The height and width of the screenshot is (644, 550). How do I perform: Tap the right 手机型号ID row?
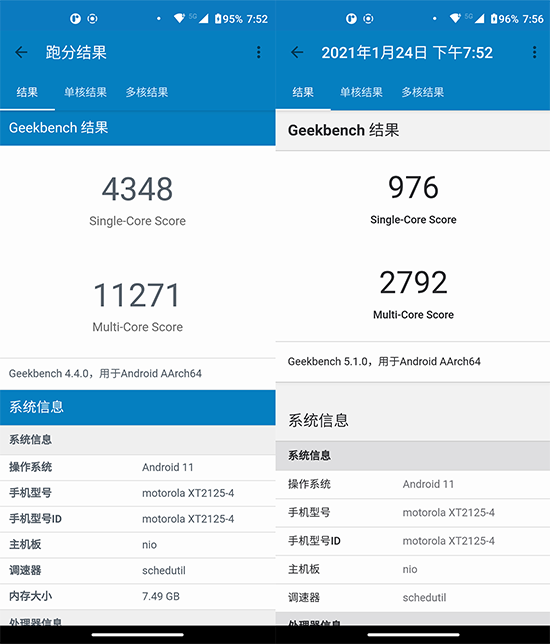pyautogui.click(x=413, y=541)
